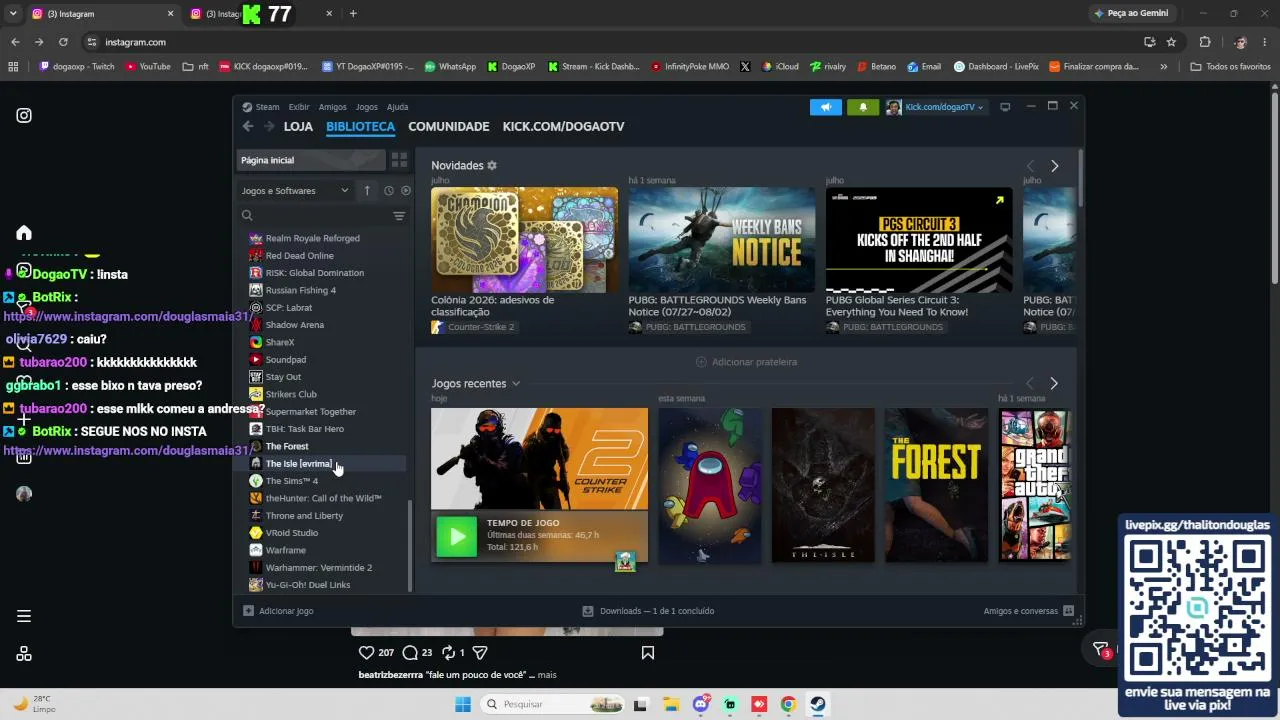This screenshot has height=720, width=1280.
Task: Reload the Chrome page
Action: pos(63,42)
